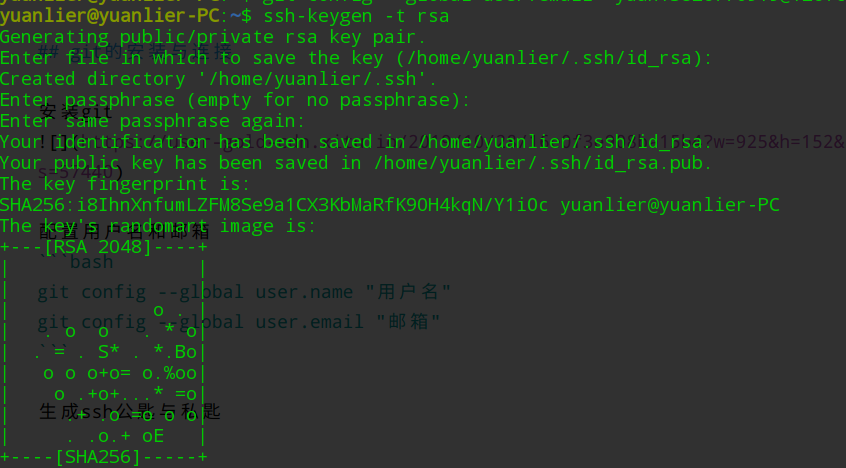The width and height of the screenshot is (846, 468).
Task: Click the yuanlier@yuanlier-PC shell prompt
Action: [x=110, y=16]
